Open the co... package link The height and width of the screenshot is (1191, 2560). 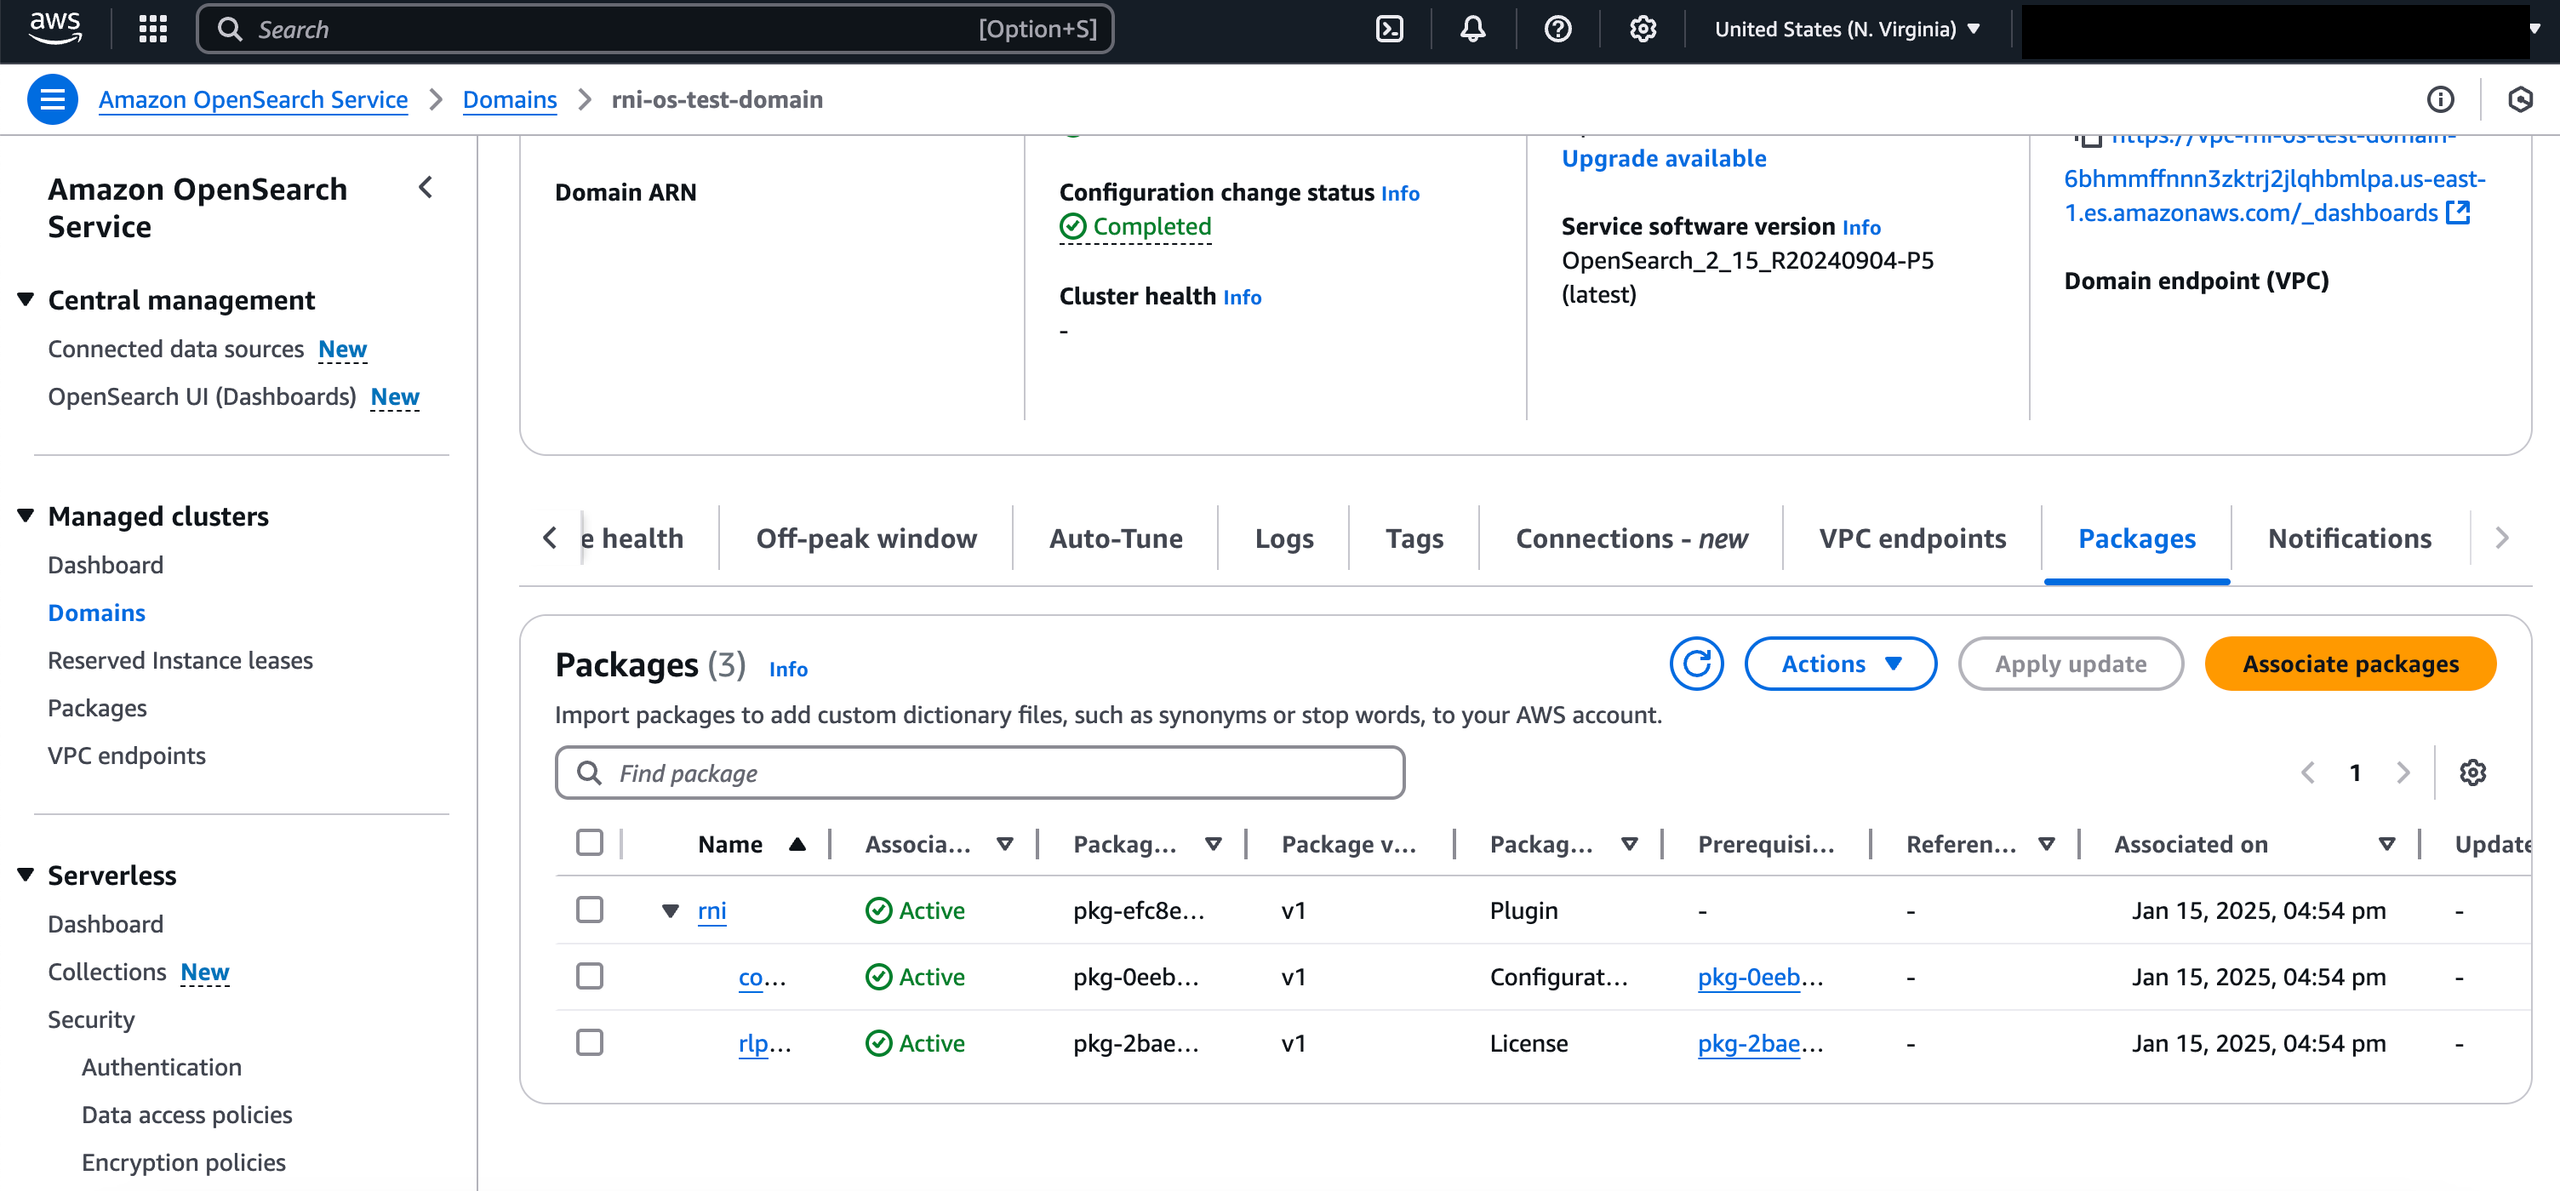point(762,977)
